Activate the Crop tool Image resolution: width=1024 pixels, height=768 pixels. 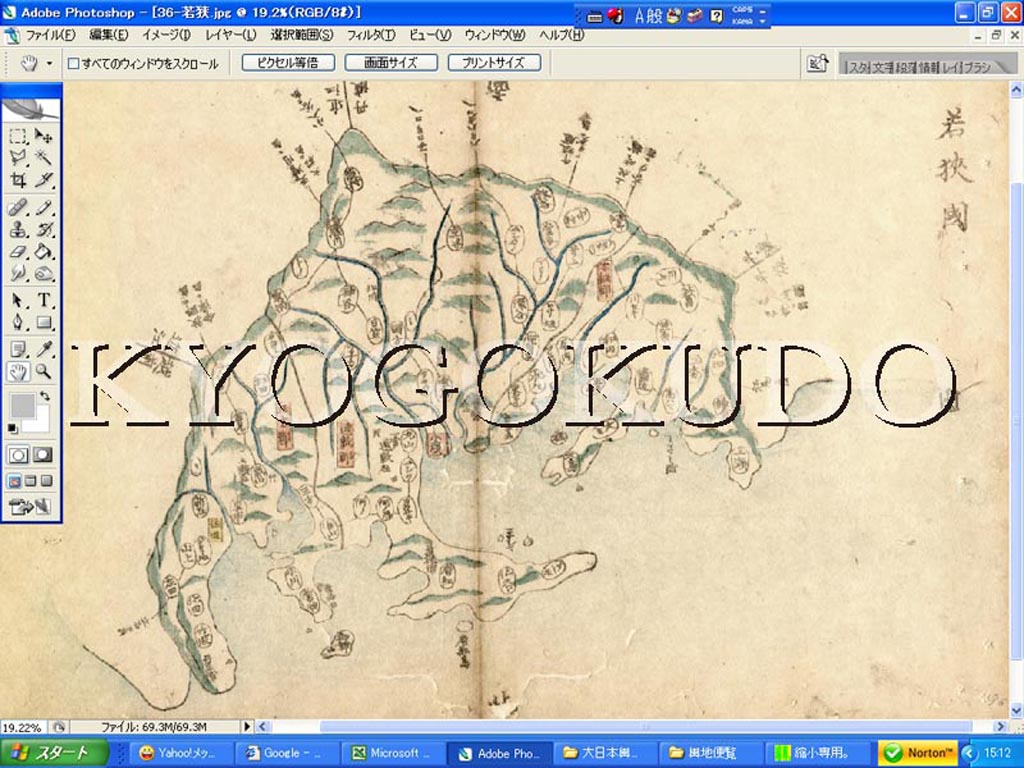(x=18, y=180)
